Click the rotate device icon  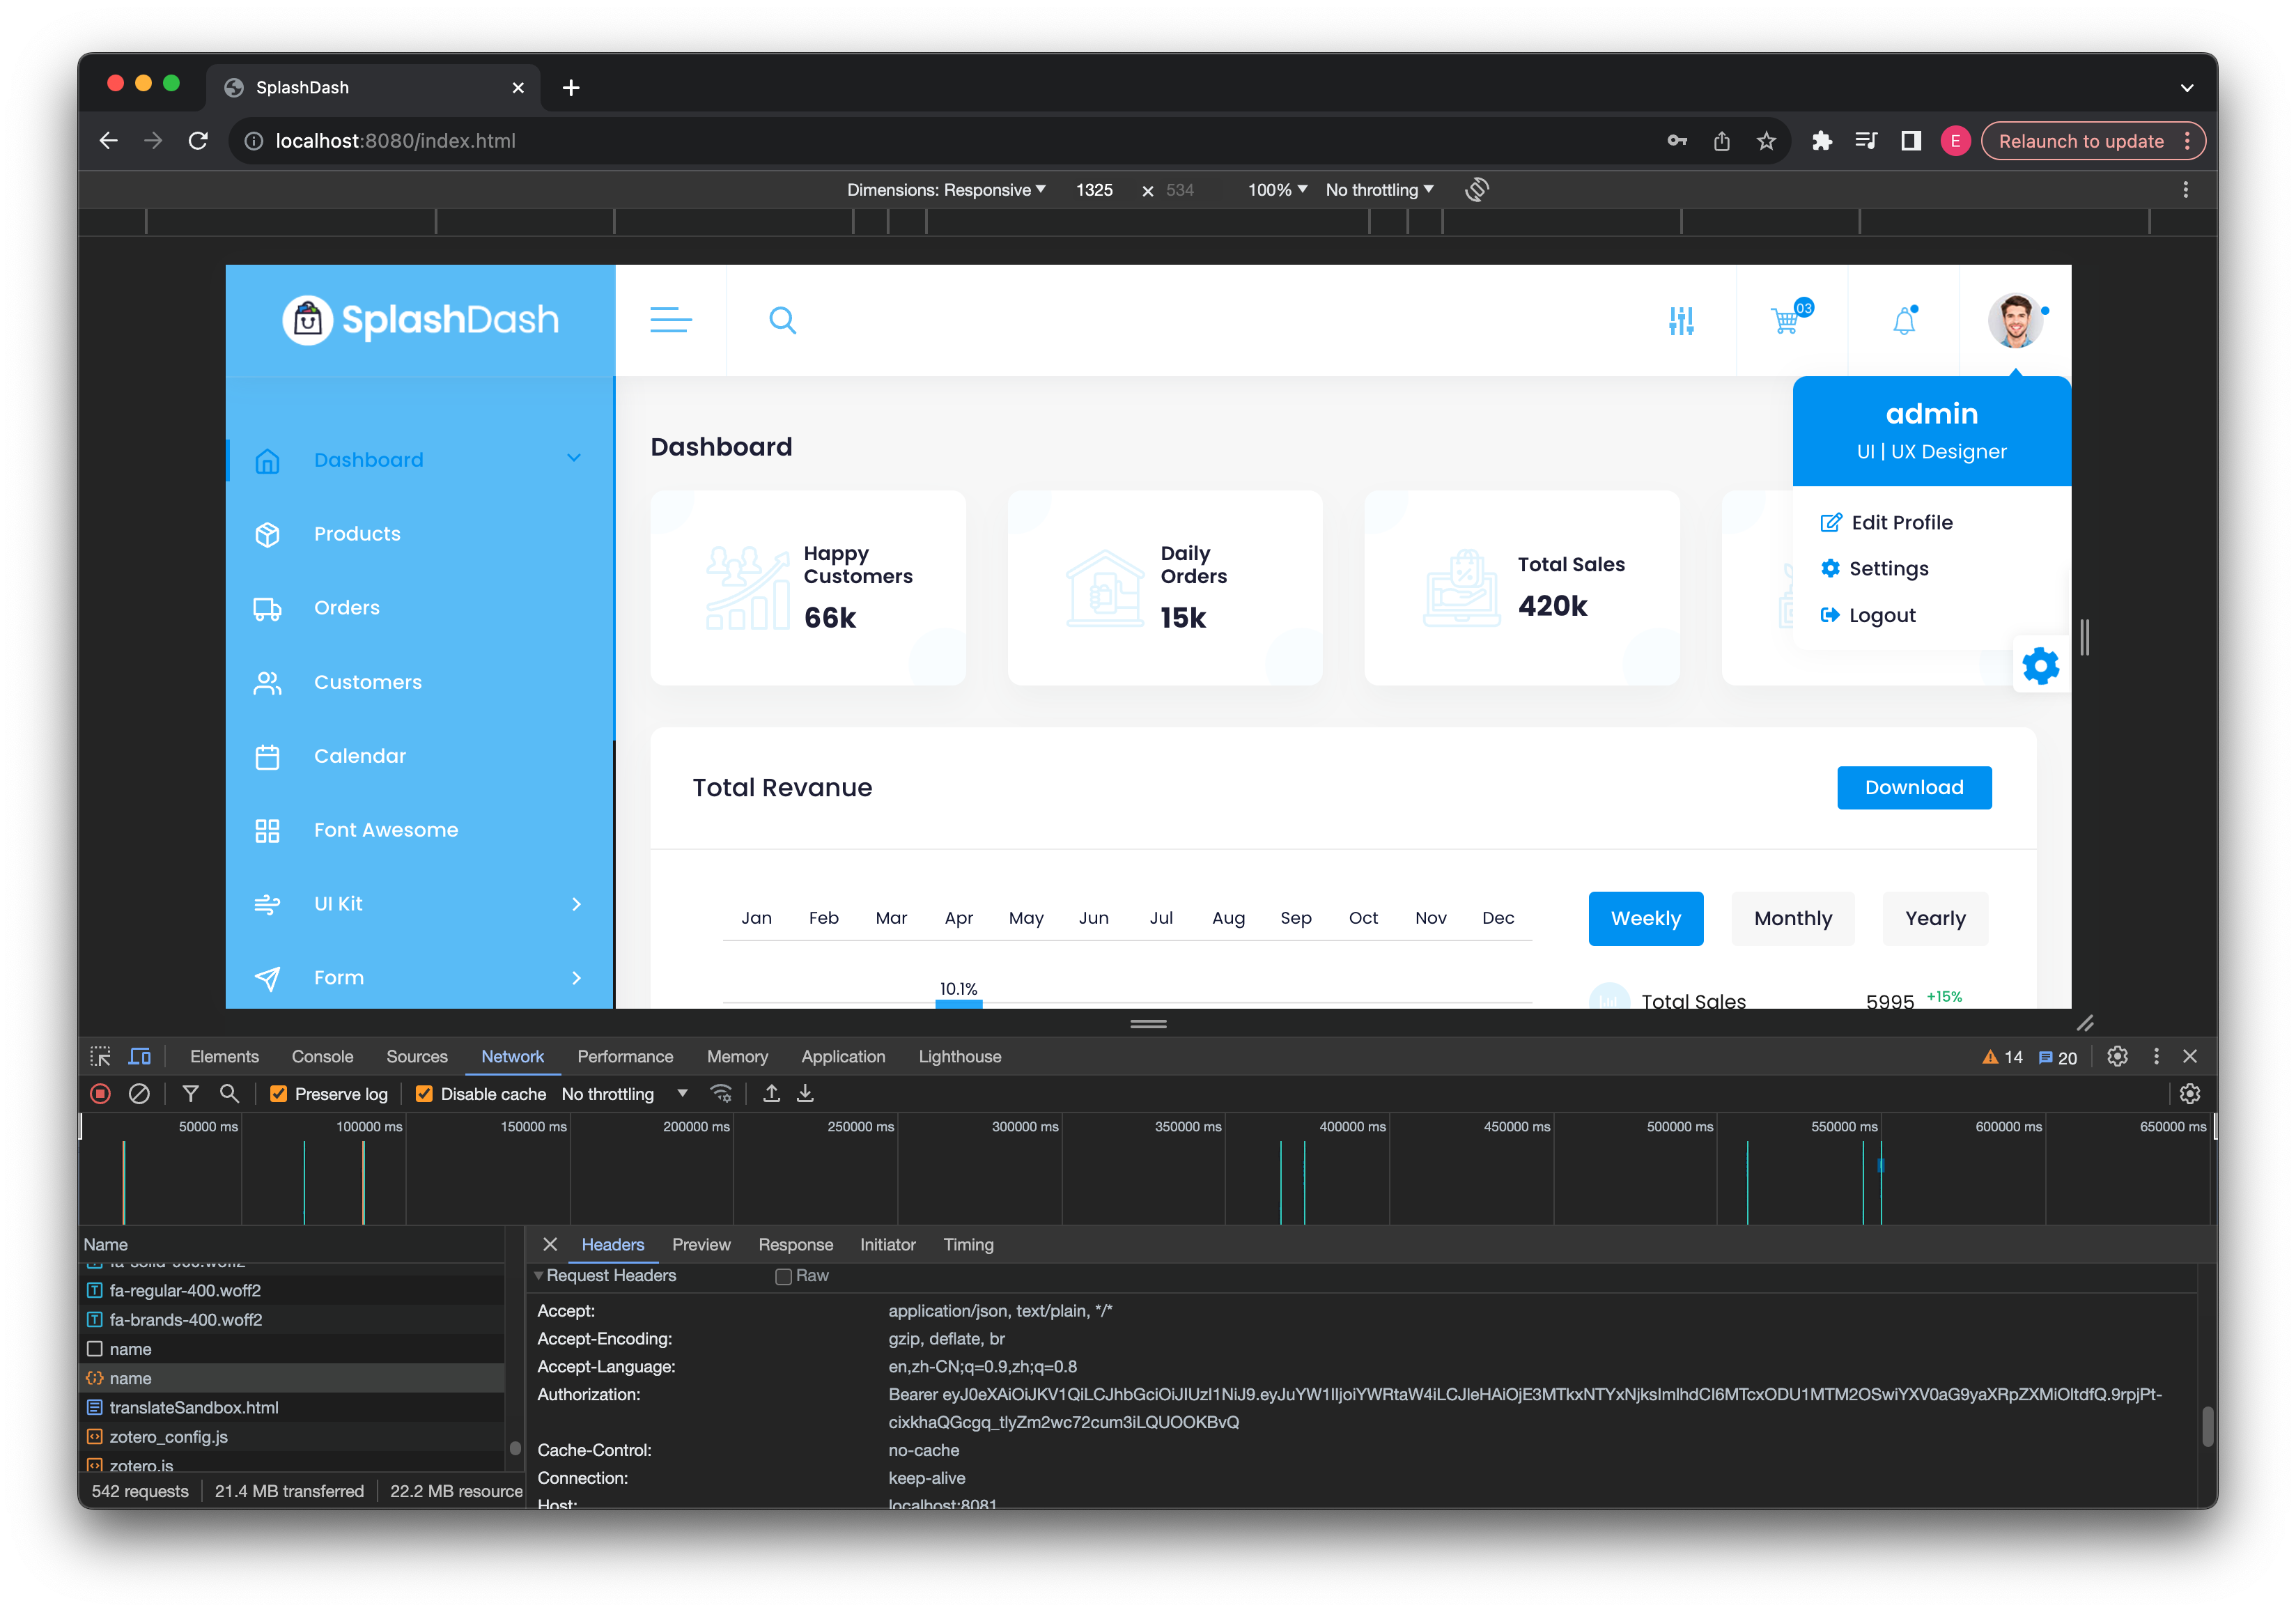click(x=1477, y=190)
